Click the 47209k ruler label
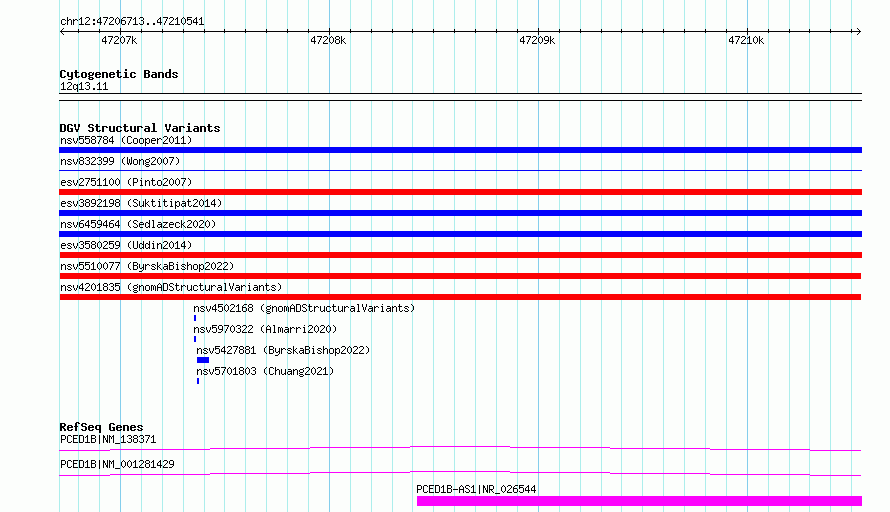The image size is (890, 512). pos(537,40)
